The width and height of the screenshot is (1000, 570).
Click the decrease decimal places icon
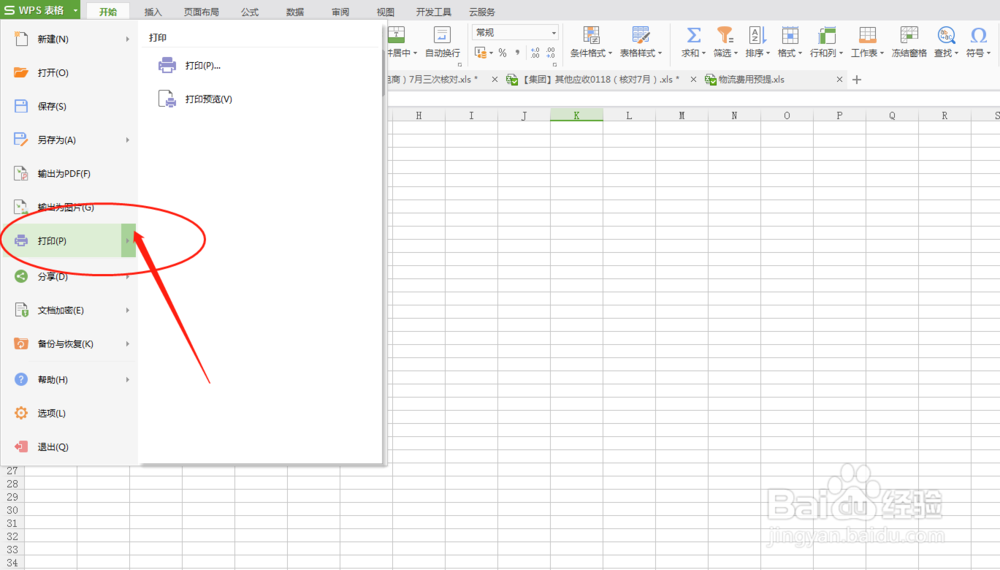pyautogui.click(x=550, y=53)
